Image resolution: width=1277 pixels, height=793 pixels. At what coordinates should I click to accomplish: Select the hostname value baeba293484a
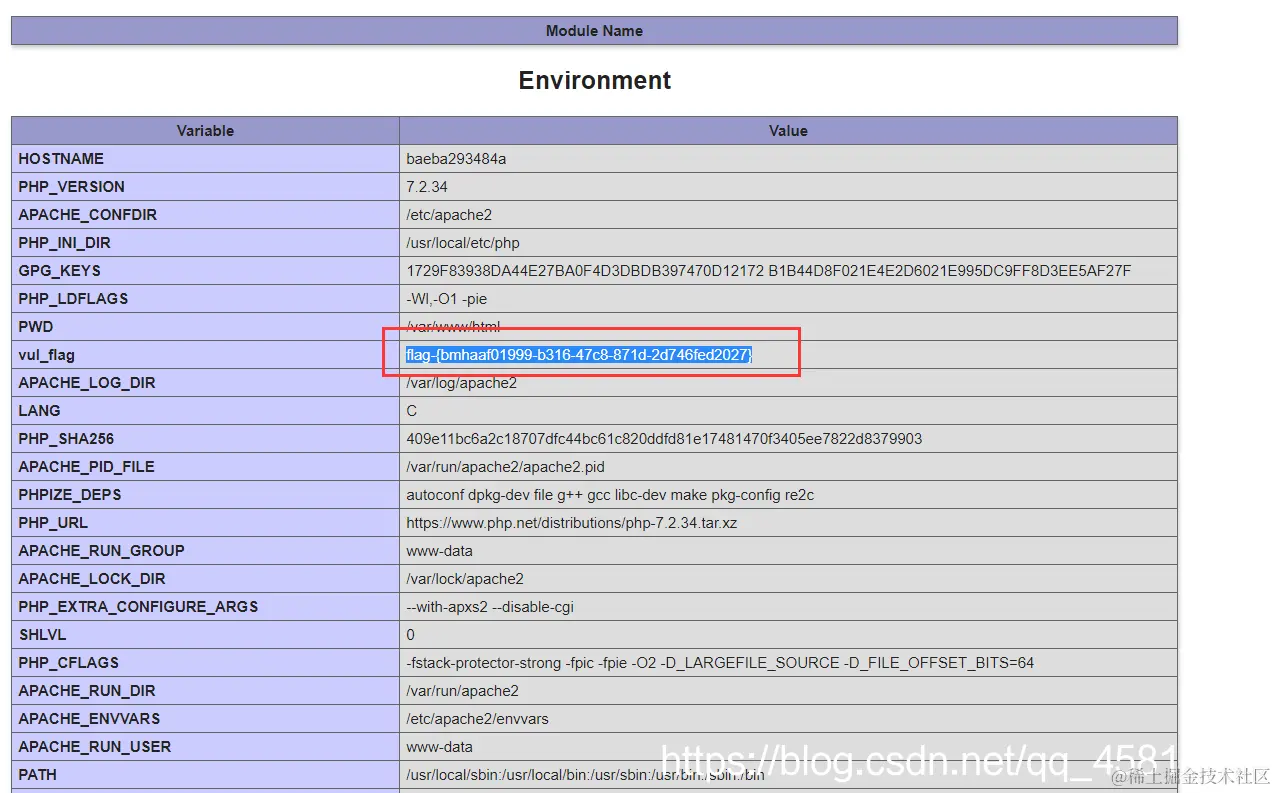click(x=456, y=159)
